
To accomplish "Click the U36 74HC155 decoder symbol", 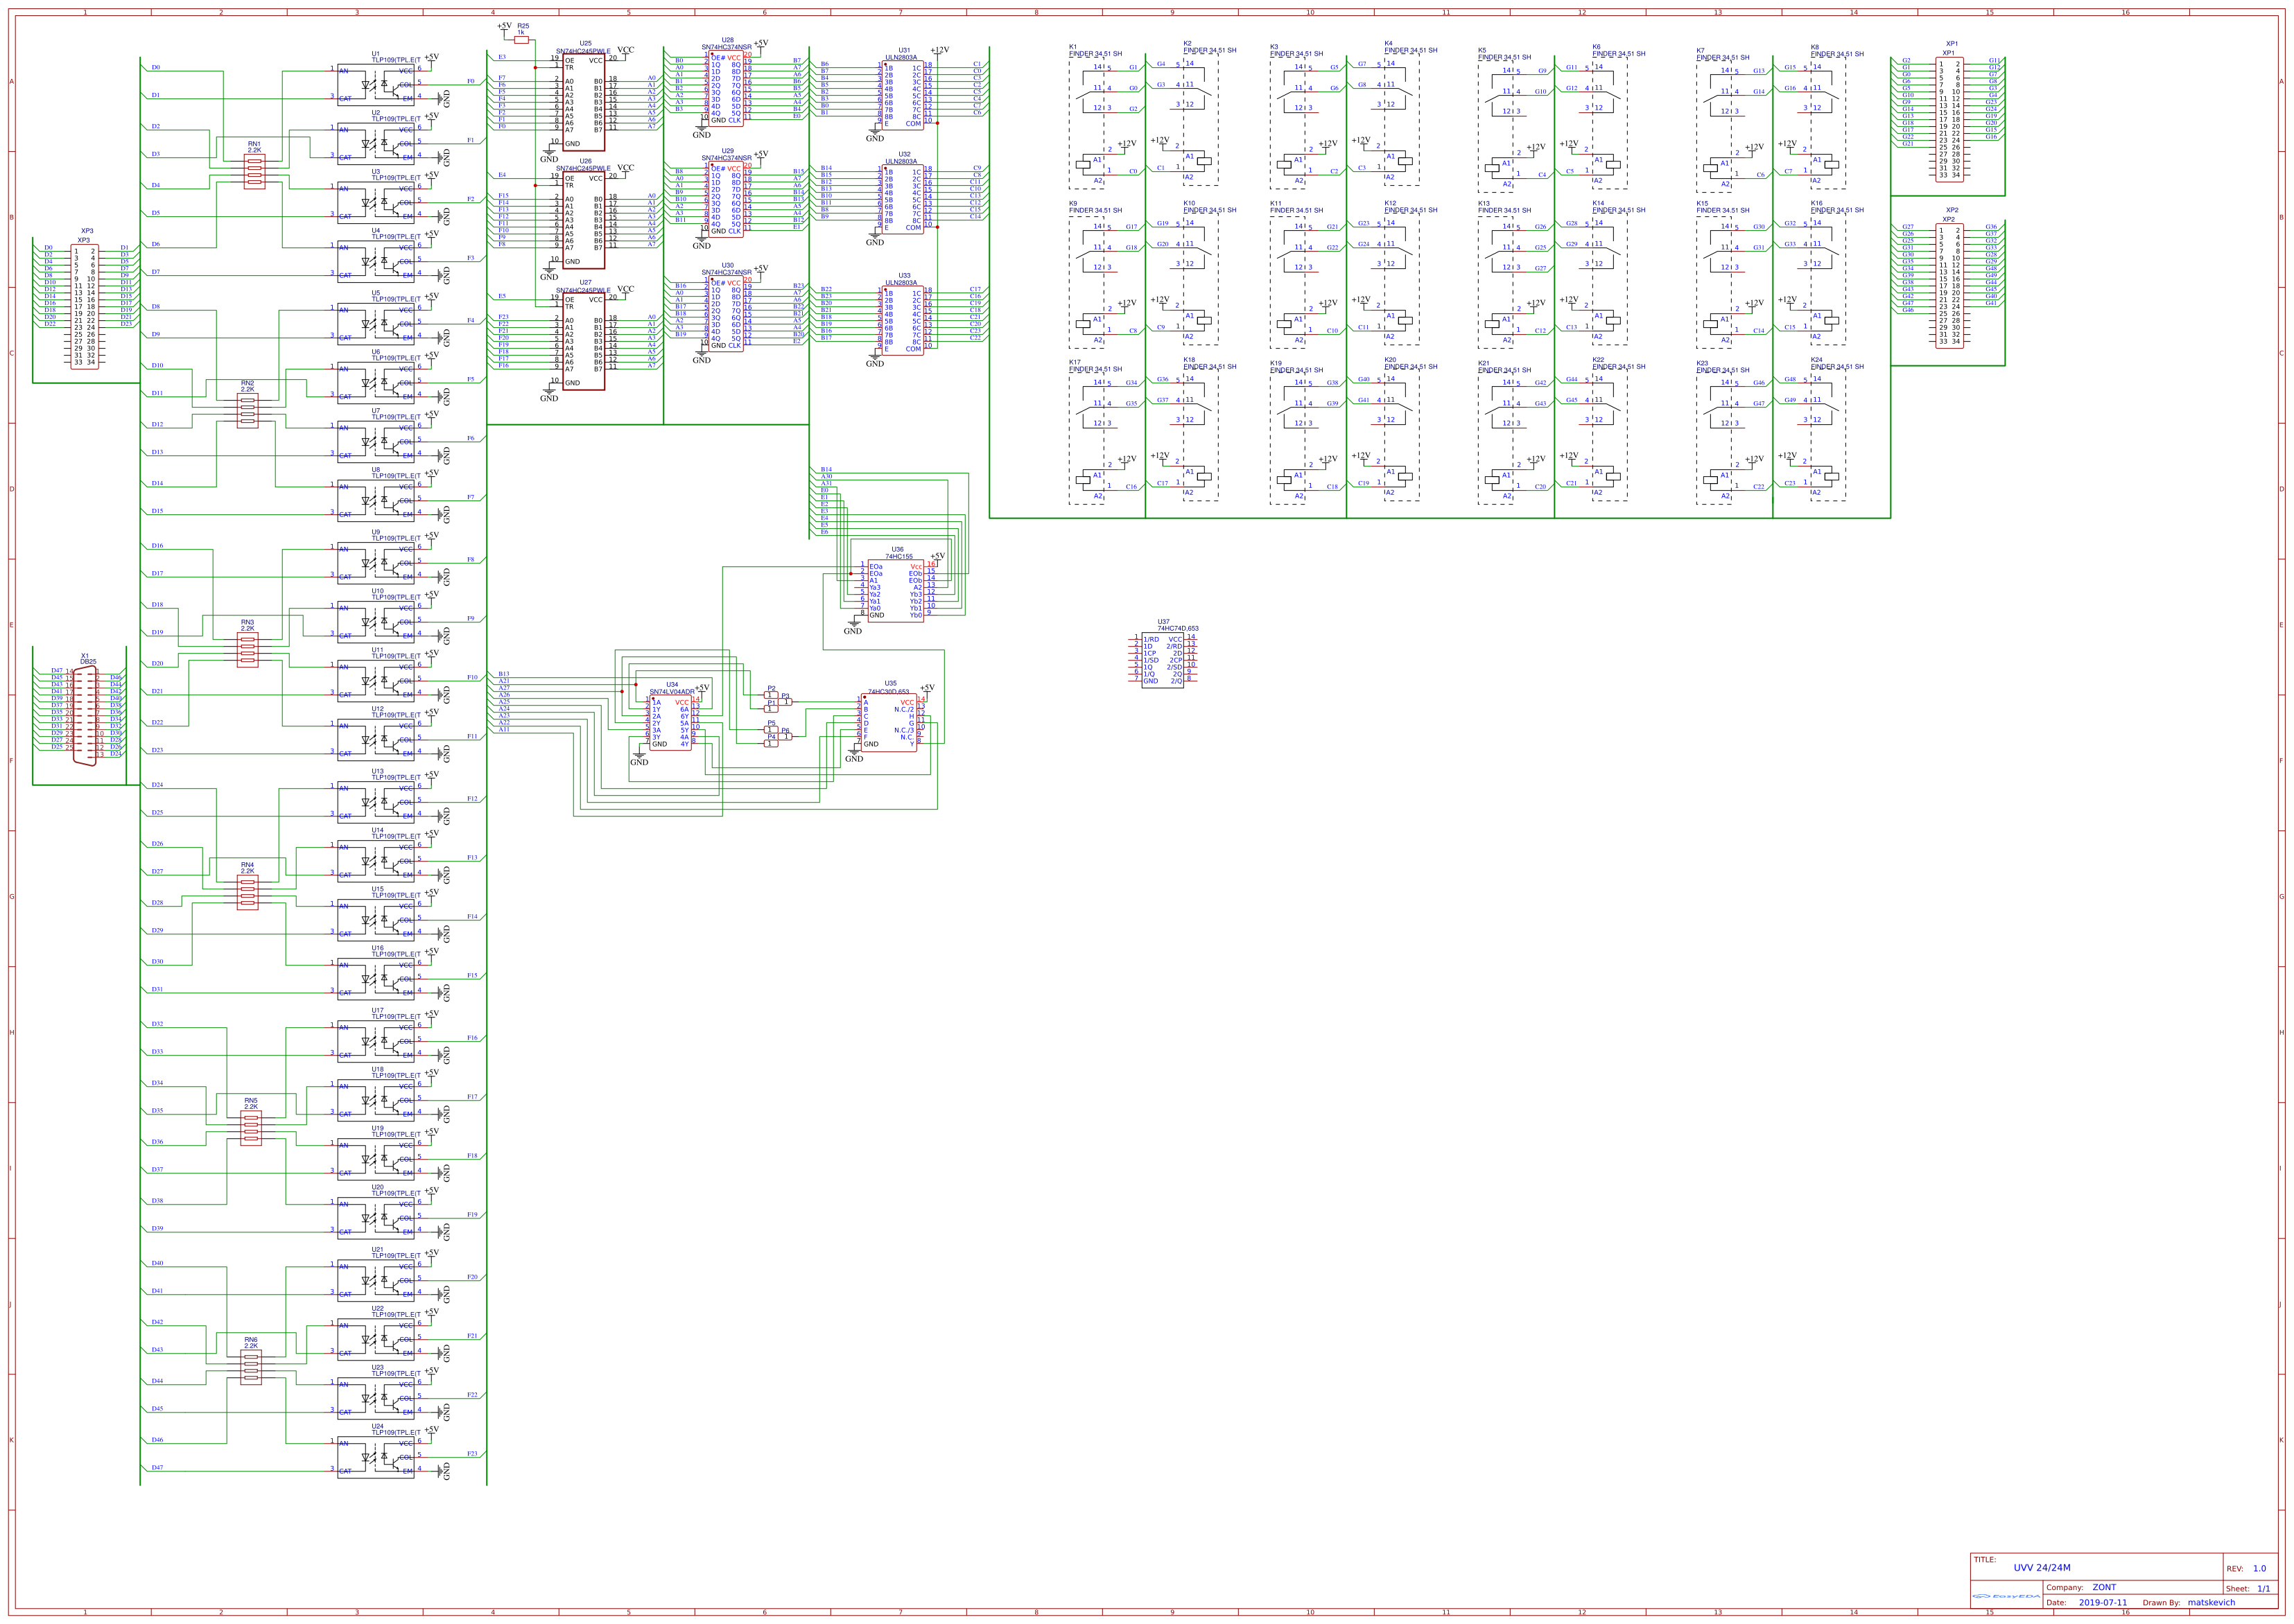I will tap(896, 591).
